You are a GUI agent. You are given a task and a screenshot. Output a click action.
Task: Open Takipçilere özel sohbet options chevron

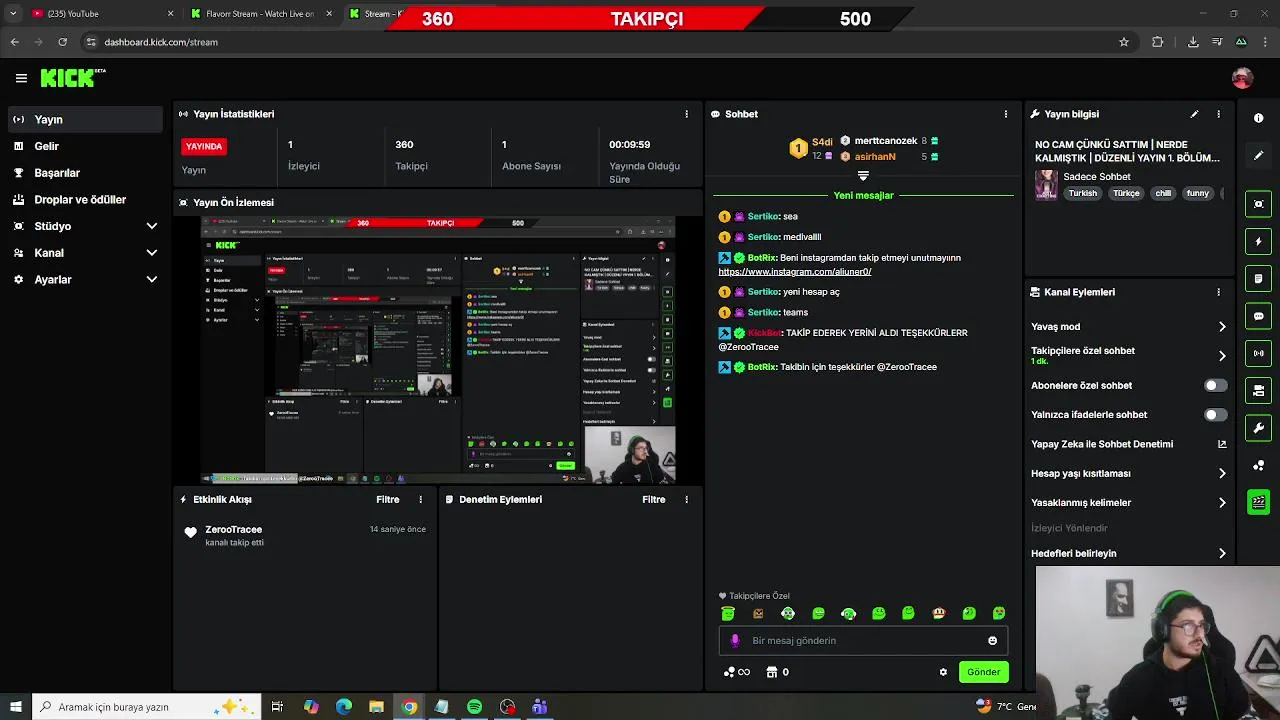click(1222, 355)
